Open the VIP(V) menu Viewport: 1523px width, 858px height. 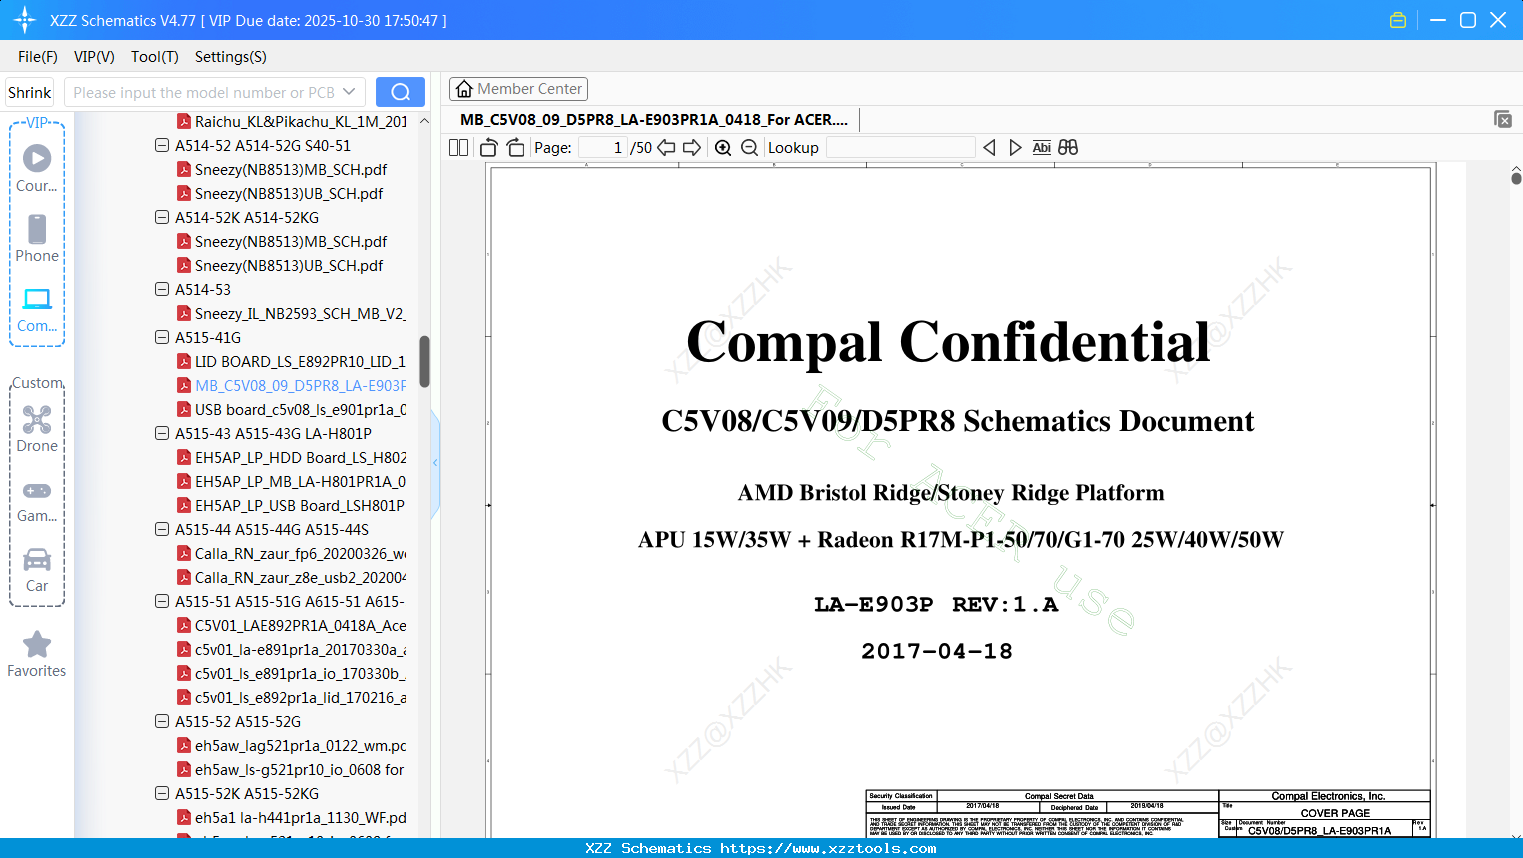tap(94, 57)
